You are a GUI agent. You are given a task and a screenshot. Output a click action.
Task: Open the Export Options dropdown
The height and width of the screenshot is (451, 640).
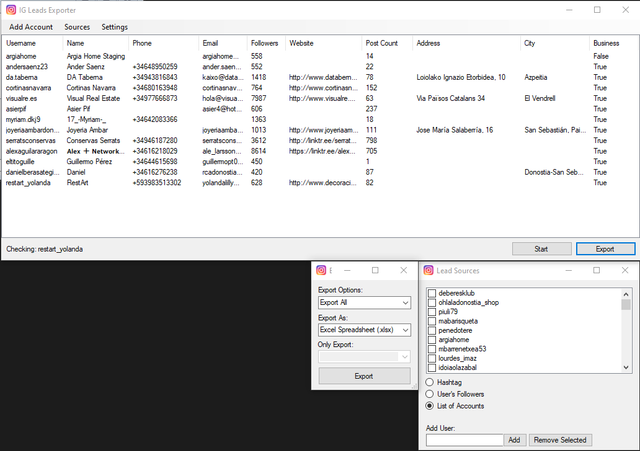(364, 302)
